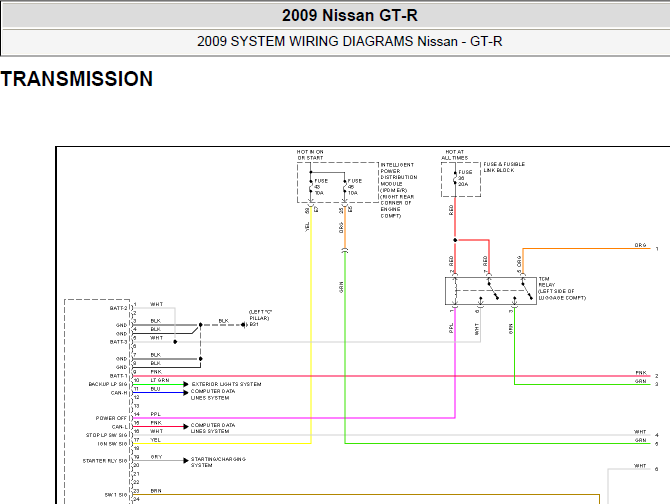Viewport: 670px width, 504px height.
Task: Click the arrowhead at the end of the BLU wire
Action: pyautogui.click(x=186, y=393)
